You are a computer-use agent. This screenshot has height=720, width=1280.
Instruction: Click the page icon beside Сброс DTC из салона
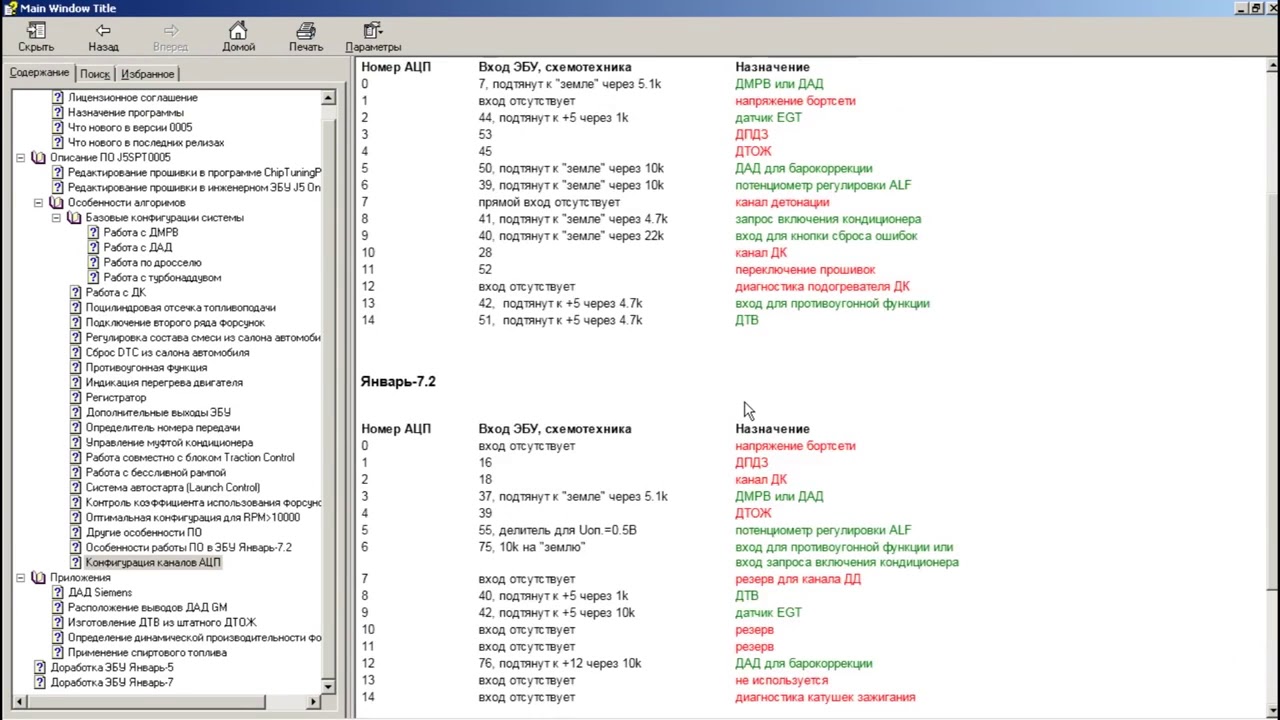(76, 353)
